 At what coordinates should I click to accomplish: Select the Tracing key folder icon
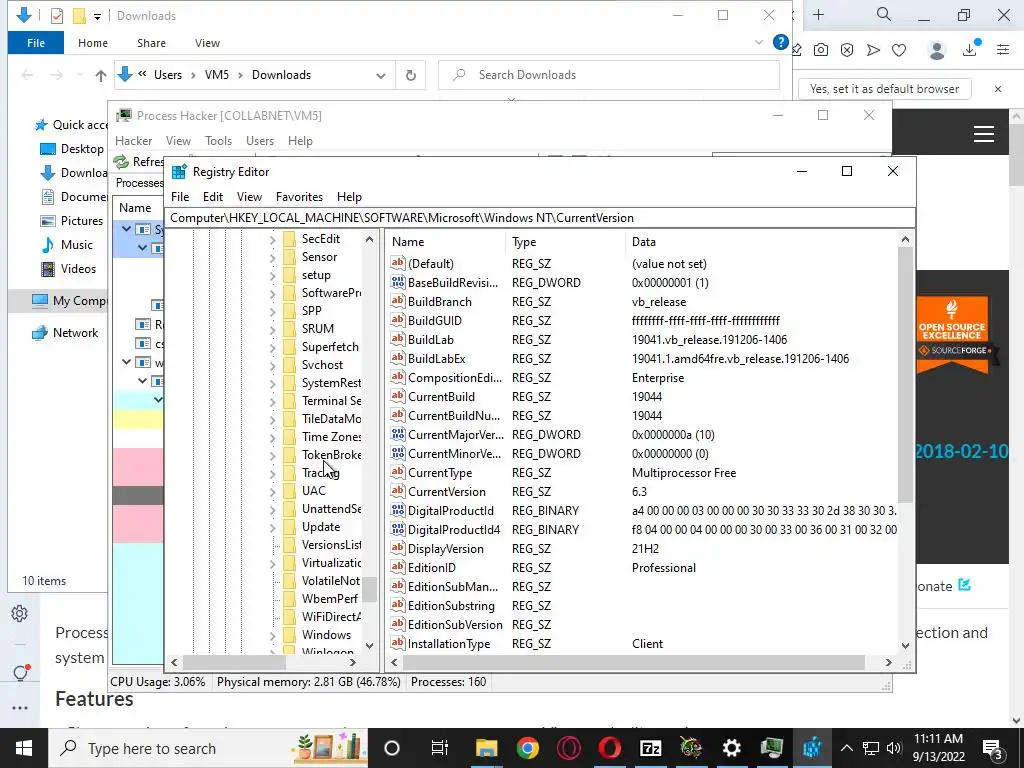[x=289, y=473]
